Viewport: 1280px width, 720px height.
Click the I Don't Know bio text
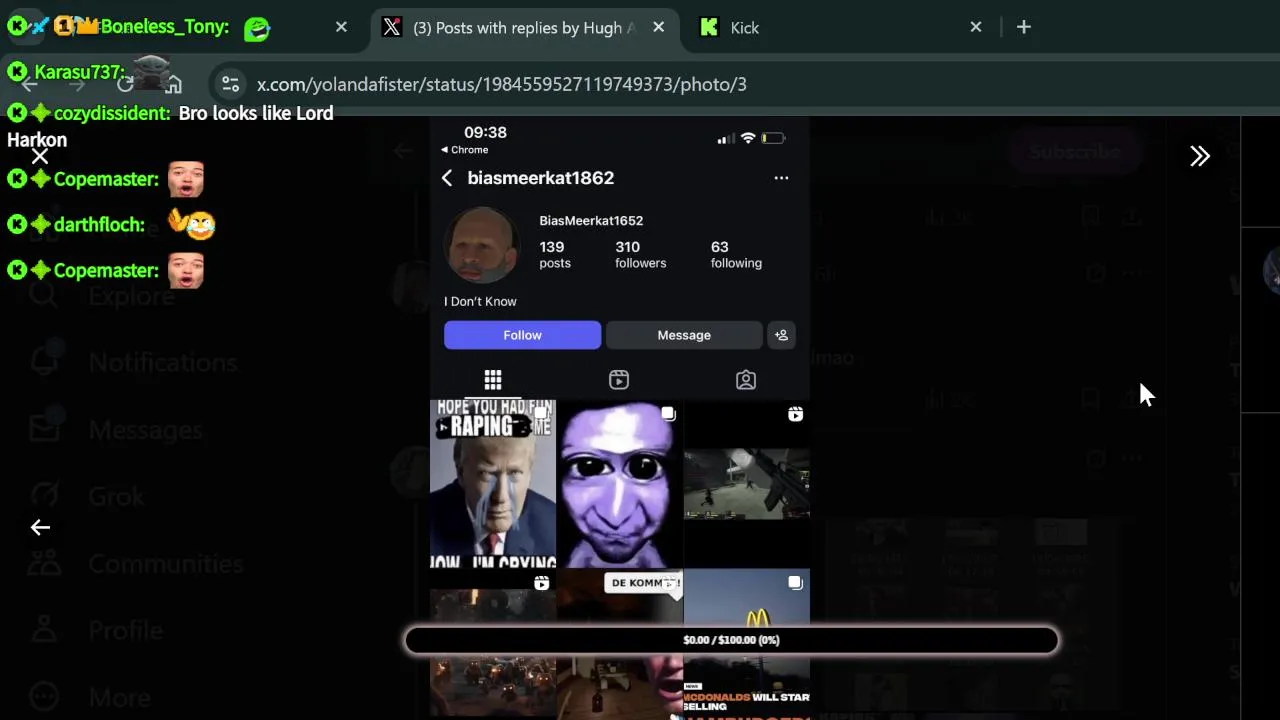pos(480,301)
